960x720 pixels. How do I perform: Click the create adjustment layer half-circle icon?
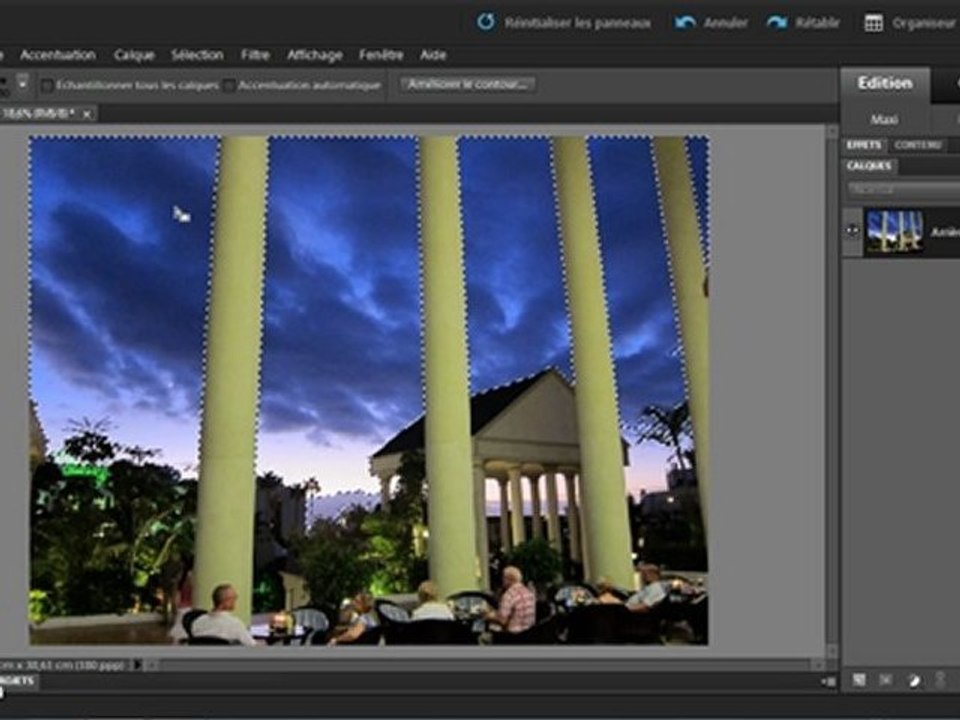(913, 680)
